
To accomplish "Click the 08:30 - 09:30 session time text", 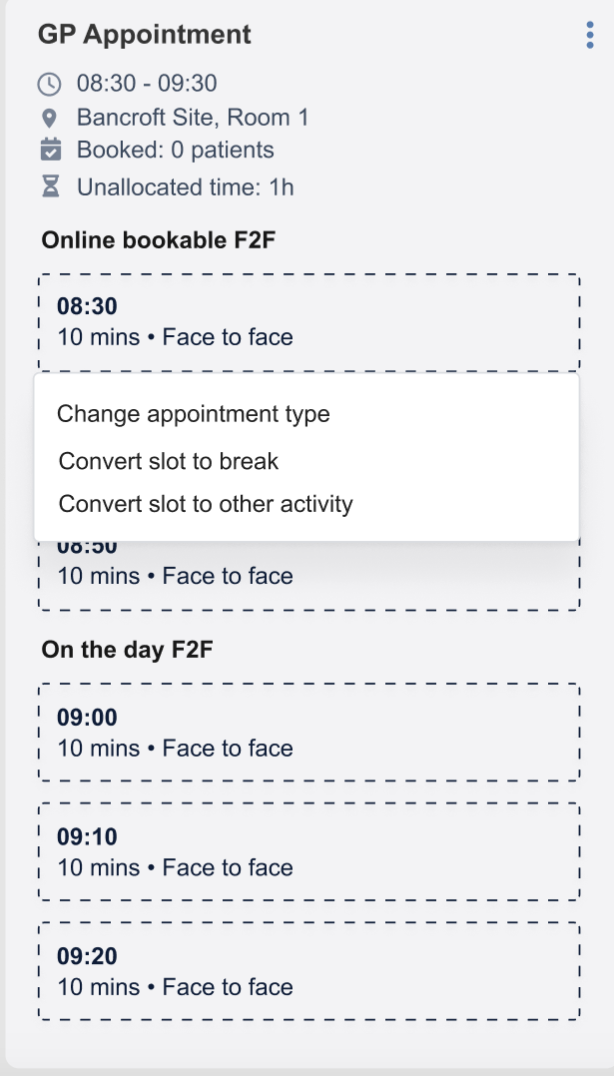I will pyautogui.click(x=147, y=83).
